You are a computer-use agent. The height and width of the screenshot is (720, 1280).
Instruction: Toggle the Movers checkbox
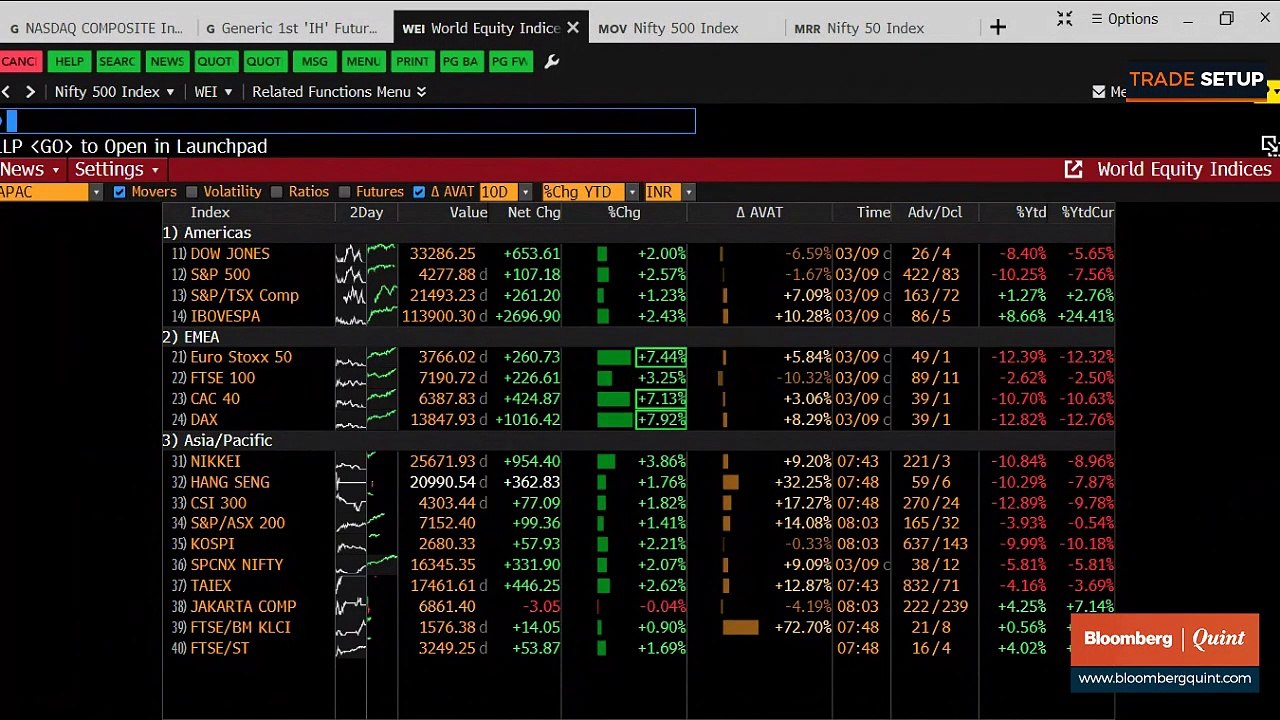(120, 192)
